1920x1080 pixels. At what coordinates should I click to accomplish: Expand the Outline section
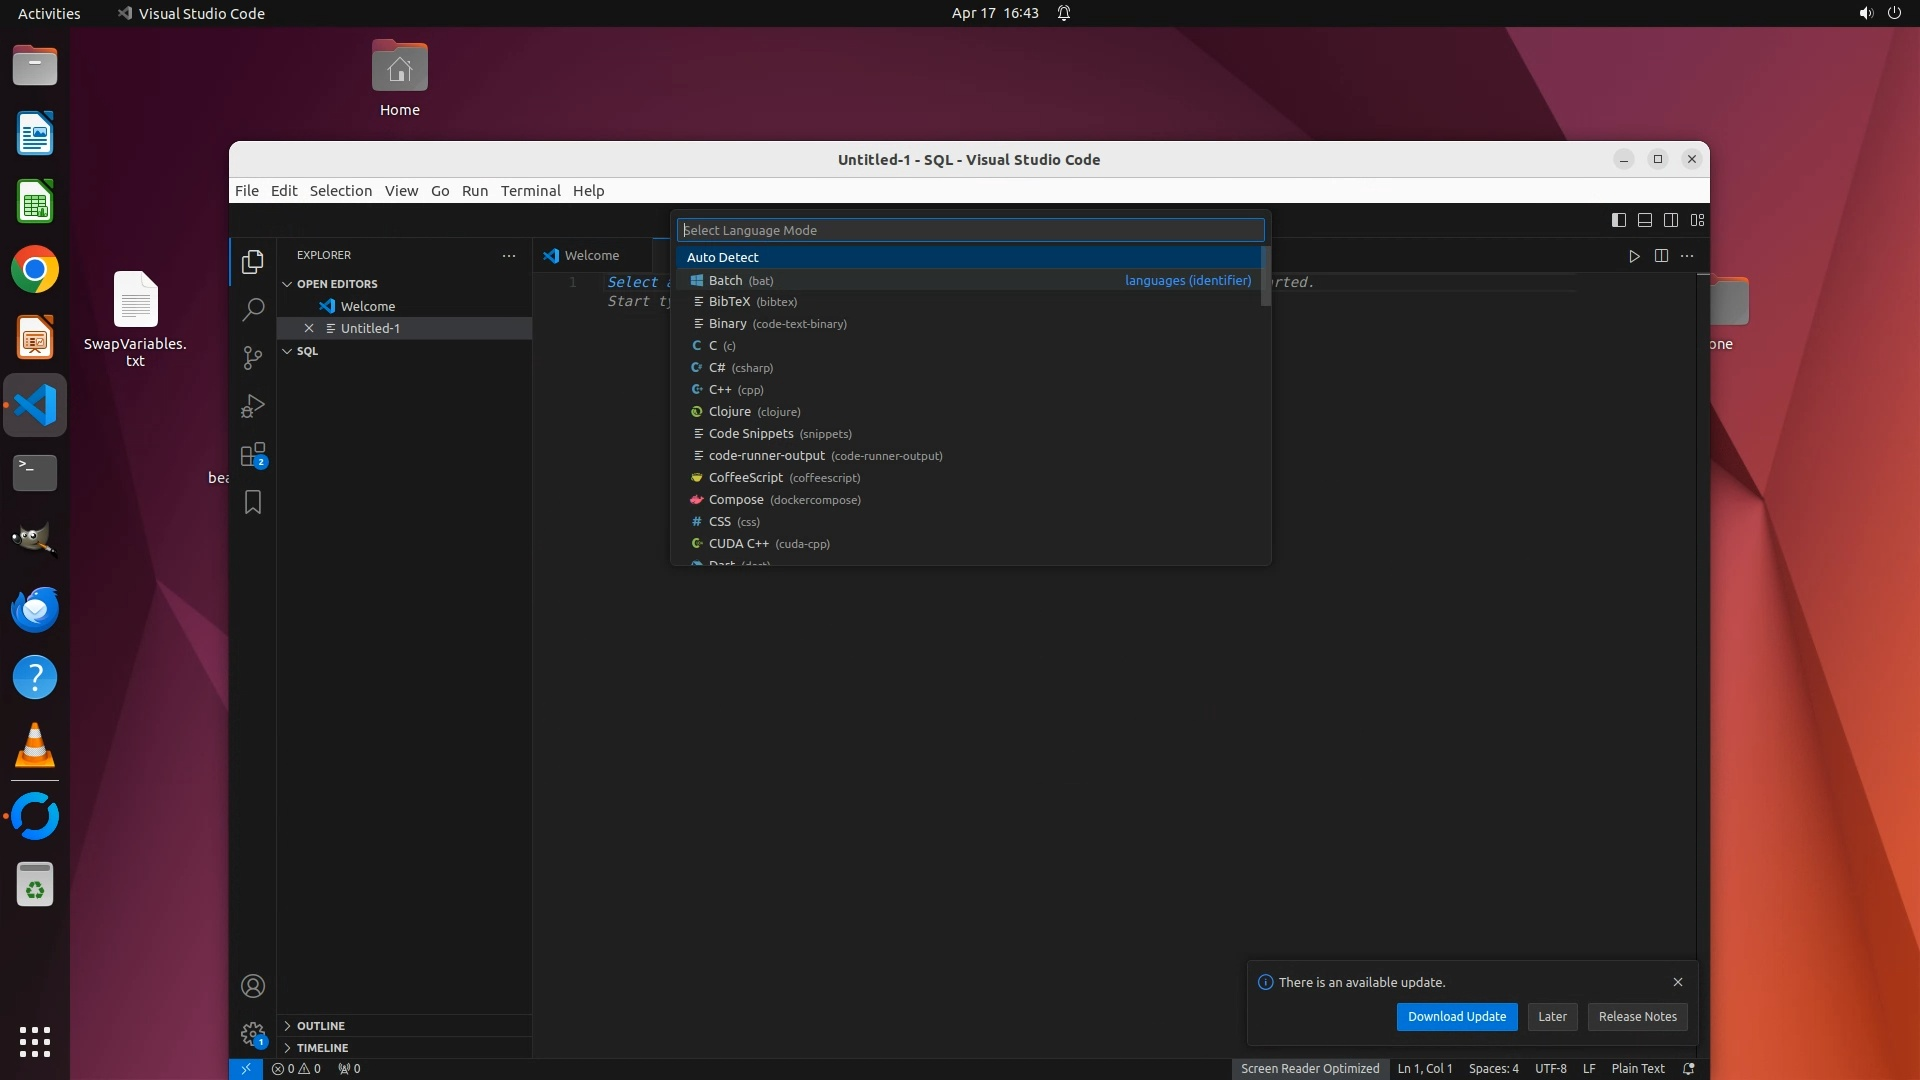click(x=320, y=1026)
